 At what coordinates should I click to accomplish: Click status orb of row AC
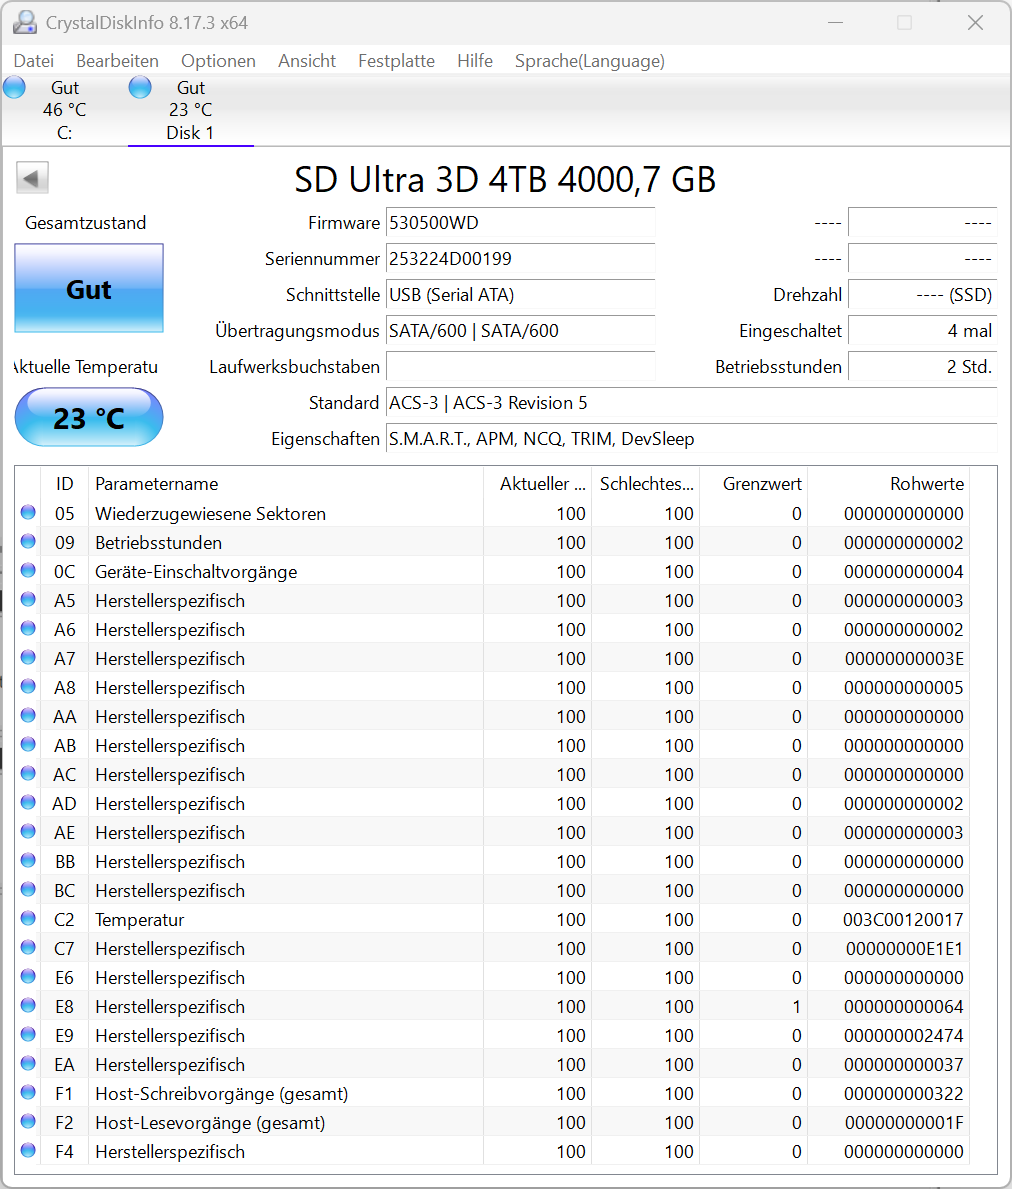coord(28,773)
